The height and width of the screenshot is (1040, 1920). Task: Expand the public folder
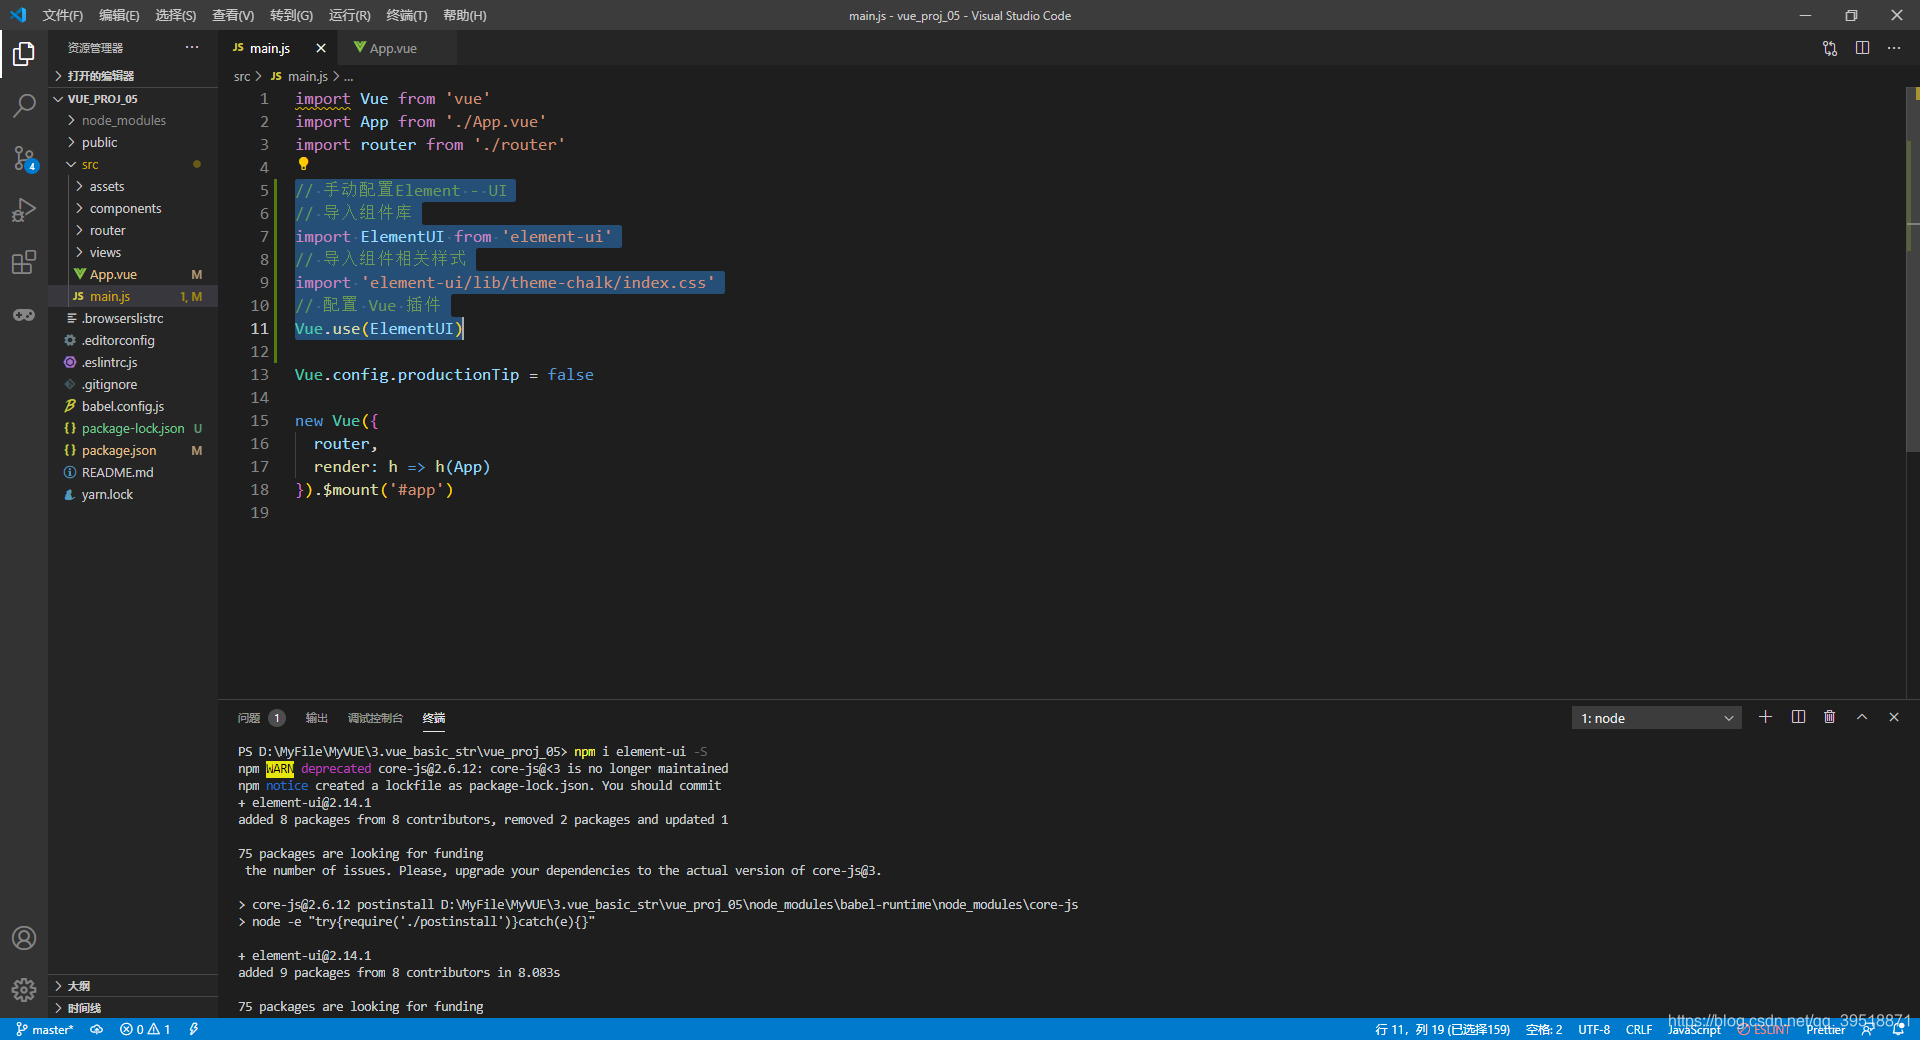pos(133,142)
